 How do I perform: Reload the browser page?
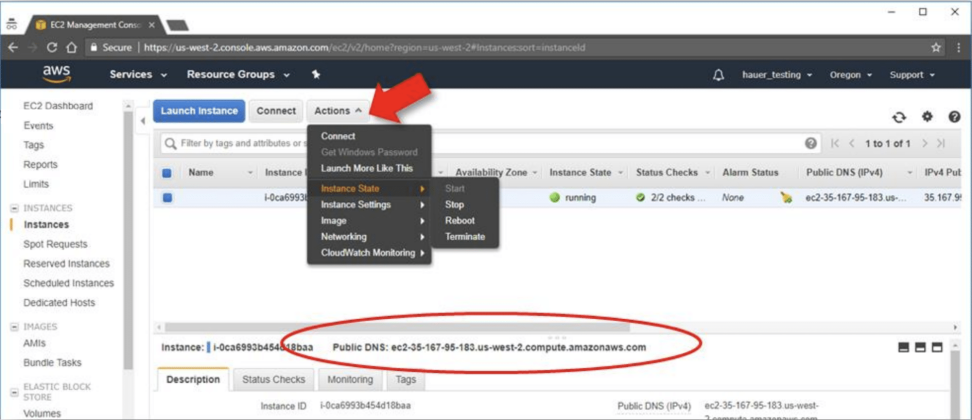[x=52, y=47]
